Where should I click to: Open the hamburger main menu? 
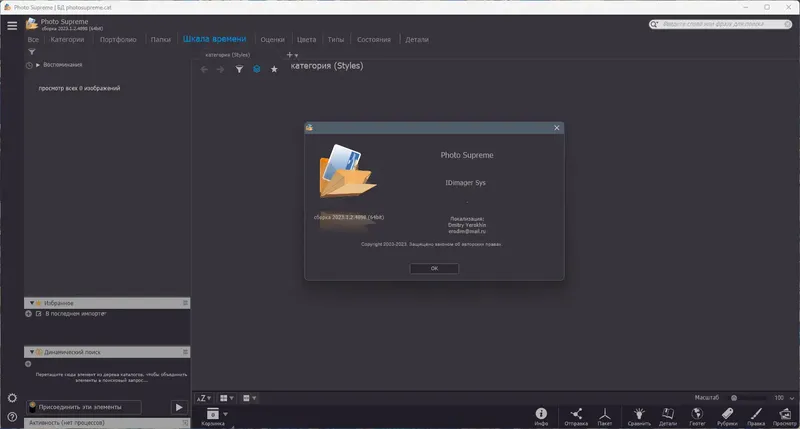coord(12,26)
